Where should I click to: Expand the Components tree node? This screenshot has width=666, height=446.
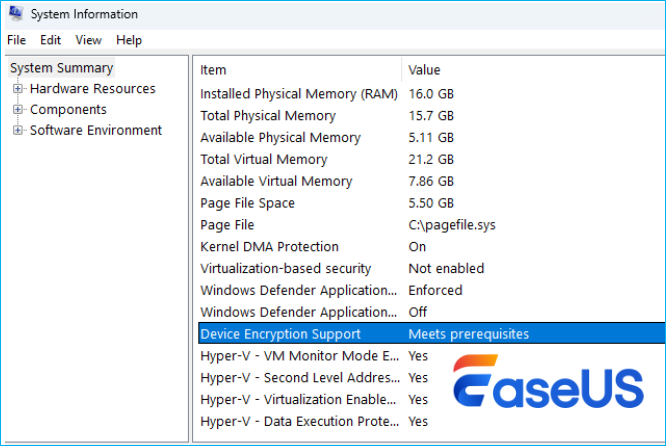[x=18, y=110]
